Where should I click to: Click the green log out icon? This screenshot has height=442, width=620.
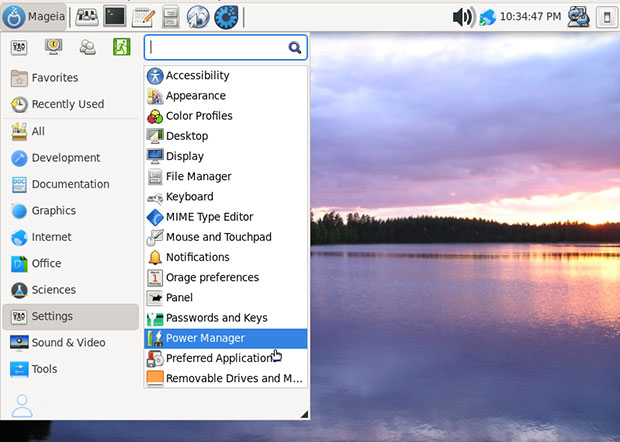122,47
